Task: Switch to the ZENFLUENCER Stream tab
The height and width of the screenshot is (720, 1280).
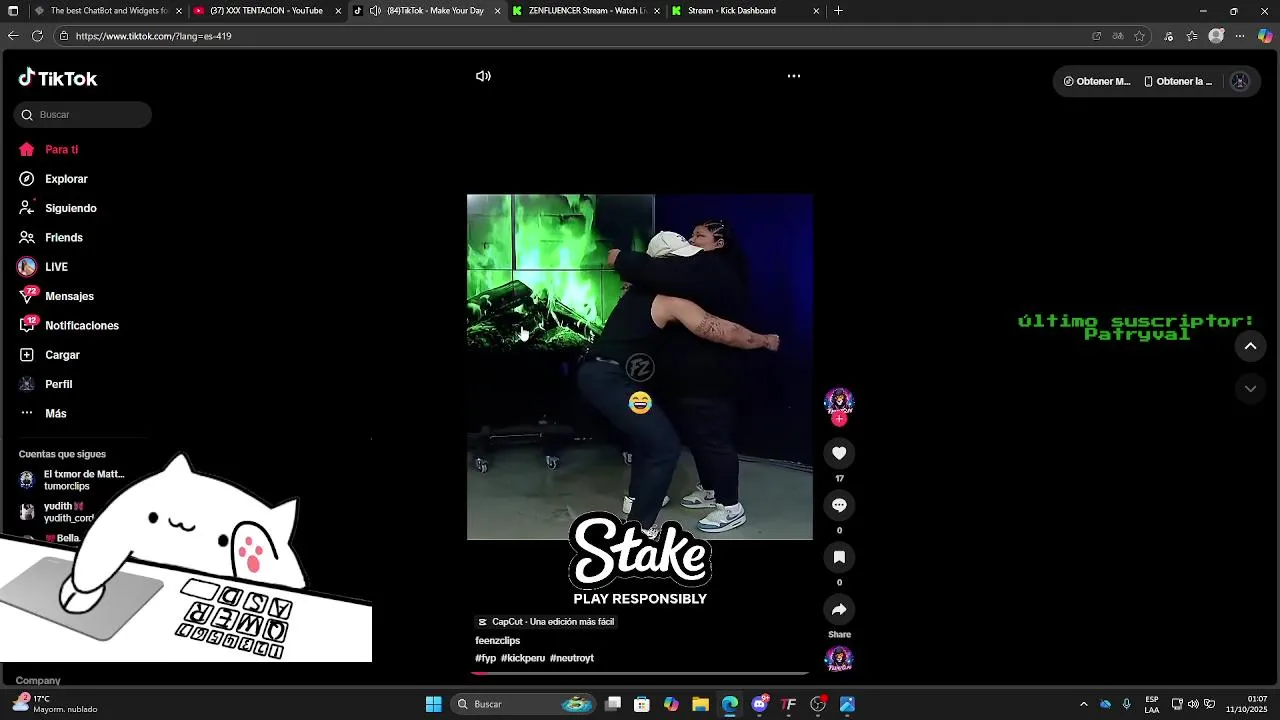Action: (586, 11)
